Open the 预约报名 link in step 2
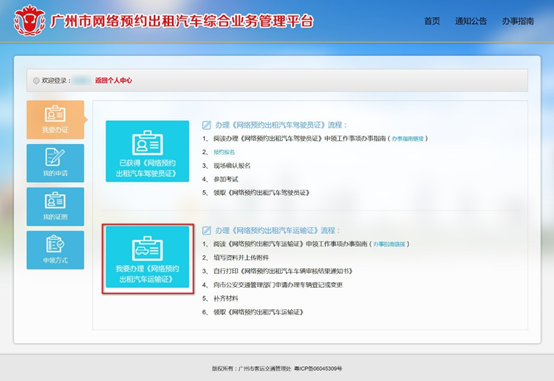This screenshot has width=554, height=381. point(224,152)
